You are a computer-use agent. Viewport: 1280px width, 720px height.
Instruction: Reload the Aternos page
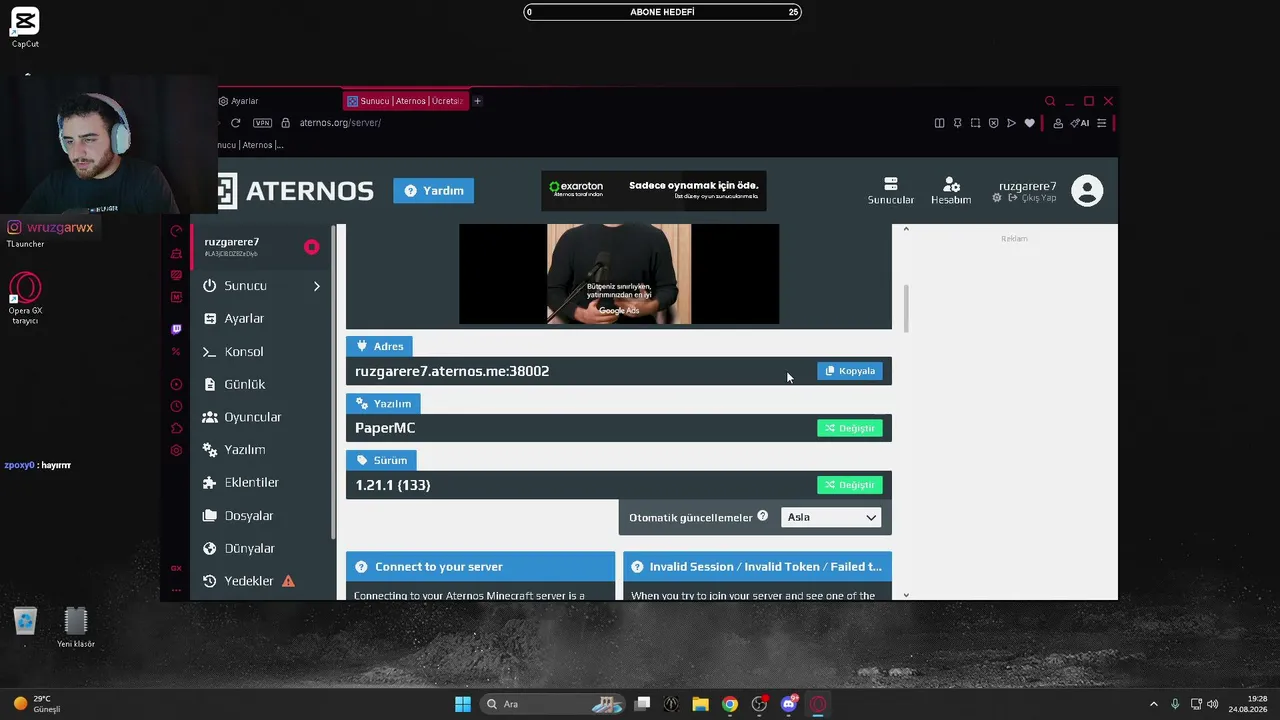coord(235,123)
